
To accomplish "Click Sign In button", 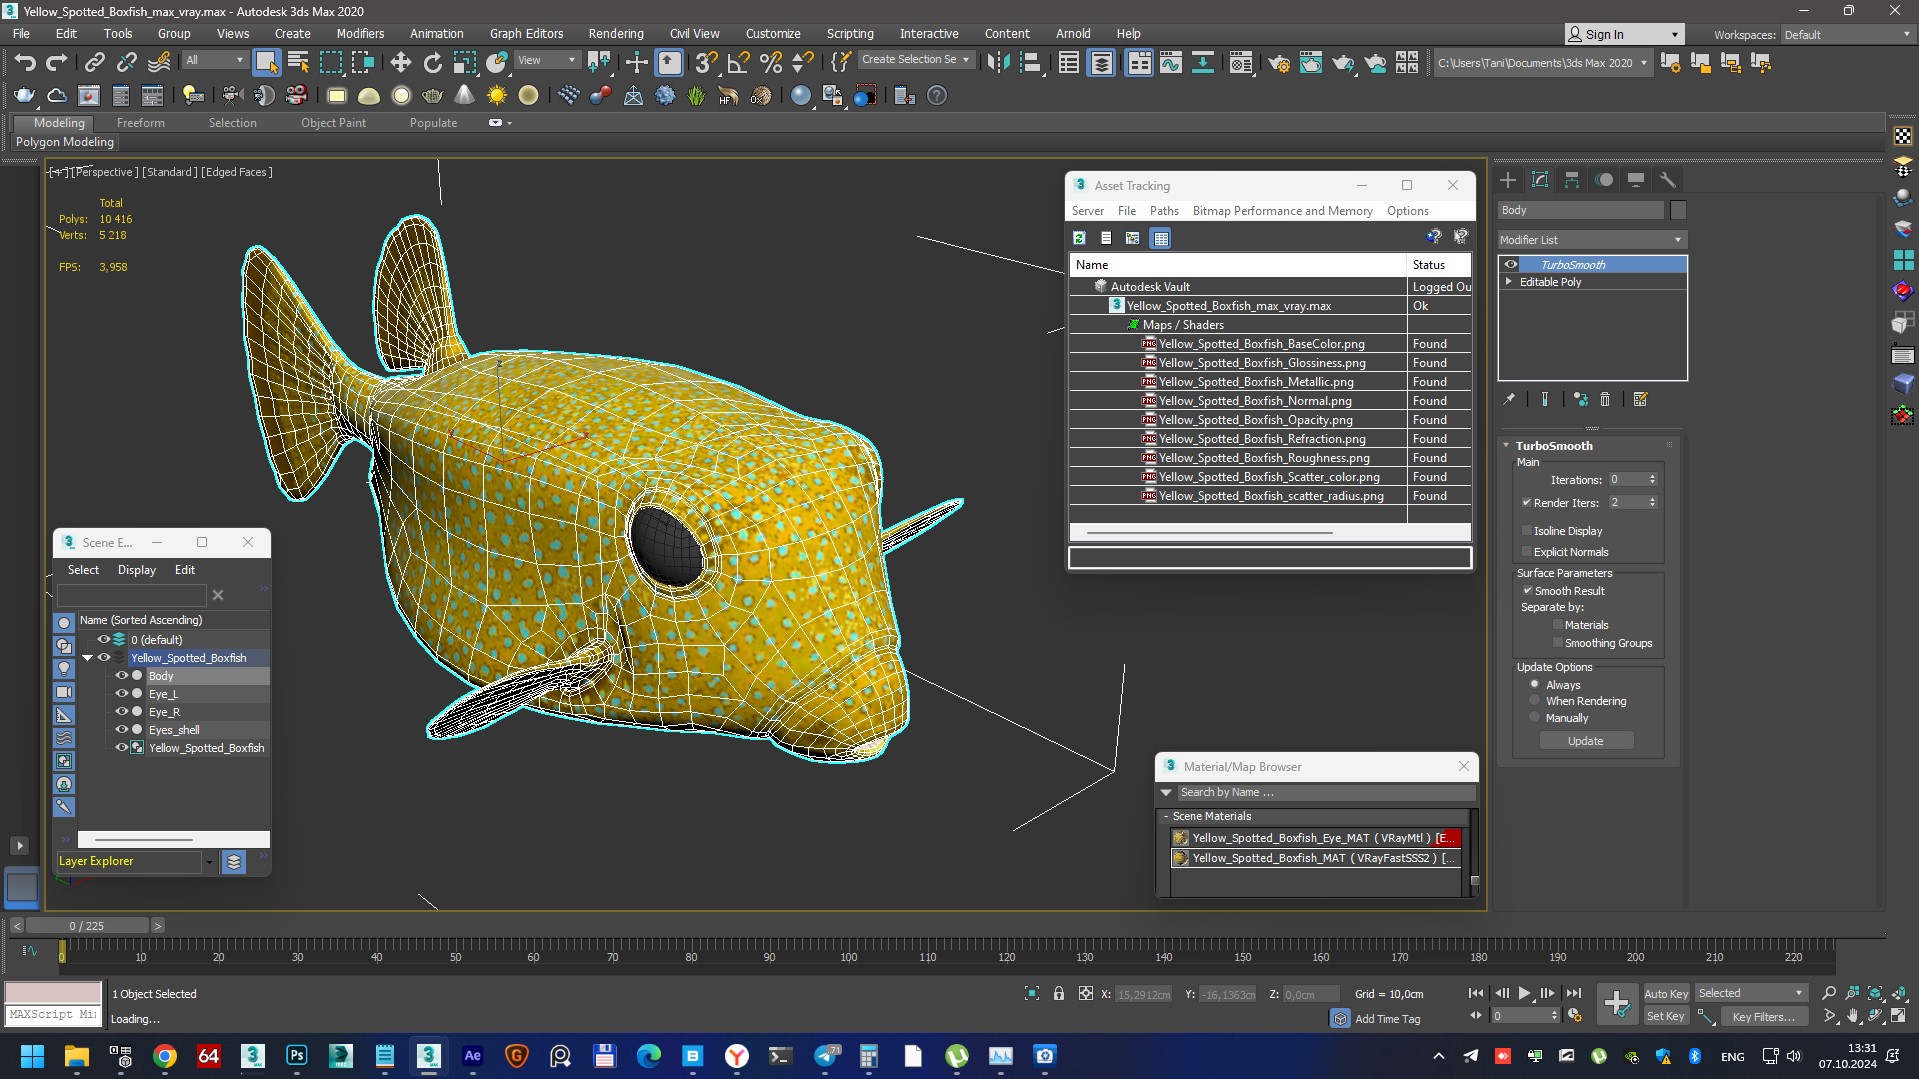I will click(x=1624, y=34).
